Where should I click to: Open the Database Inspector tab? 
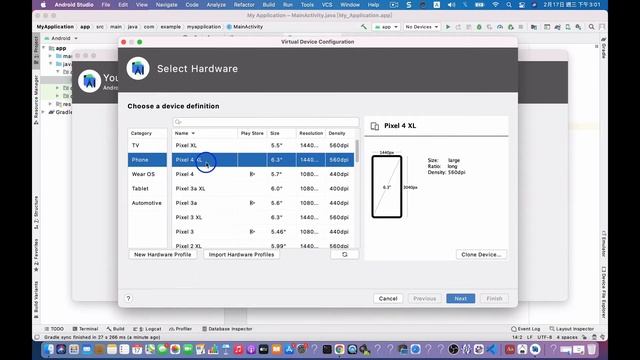coord(227,329)
